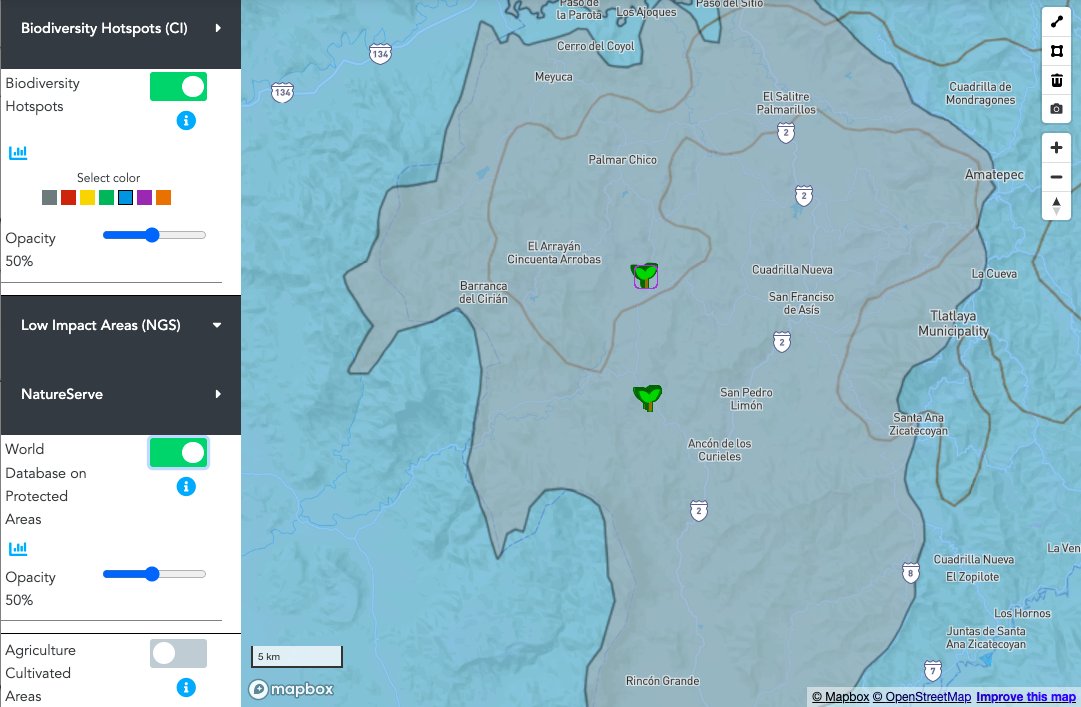Choose the blue color swatch

point(125,198)
